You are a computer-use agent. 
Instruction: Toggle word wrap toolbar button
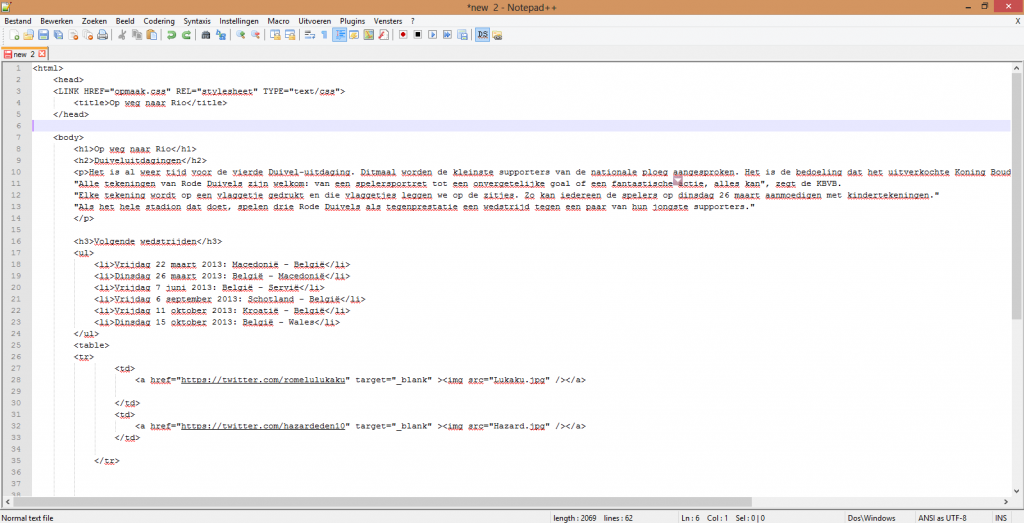coord(310,35)
